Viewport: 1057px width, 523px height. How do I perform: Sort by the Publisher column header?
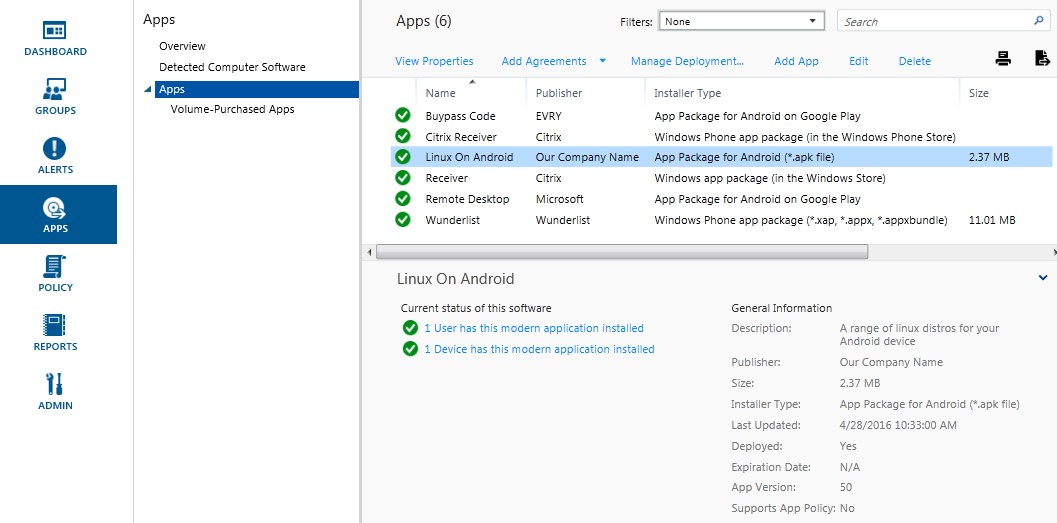click(x=559, y=93)
